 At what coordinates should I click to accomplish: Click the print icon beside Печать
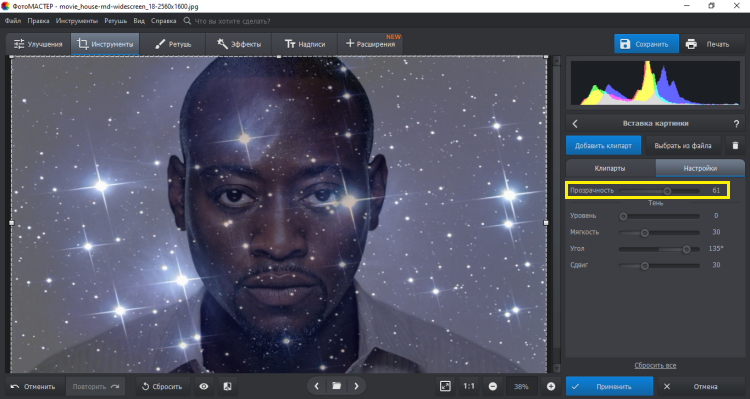691,44
